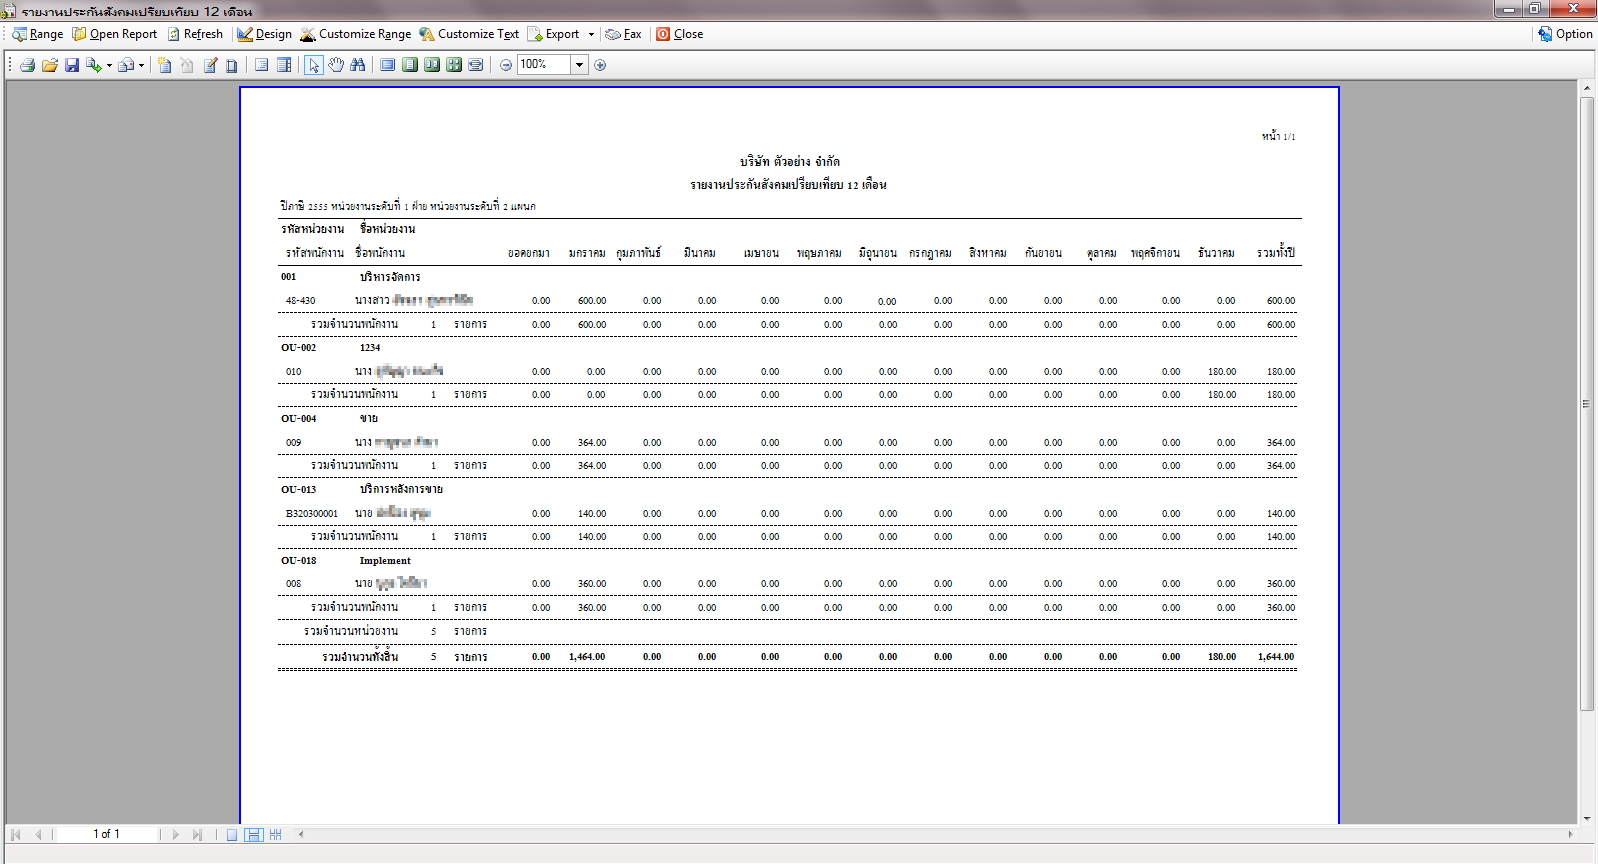The height and width of the screenshot is (864, 1598).
Task: Click grand total value '1,644.00'
Action: tap(1275, 657)
